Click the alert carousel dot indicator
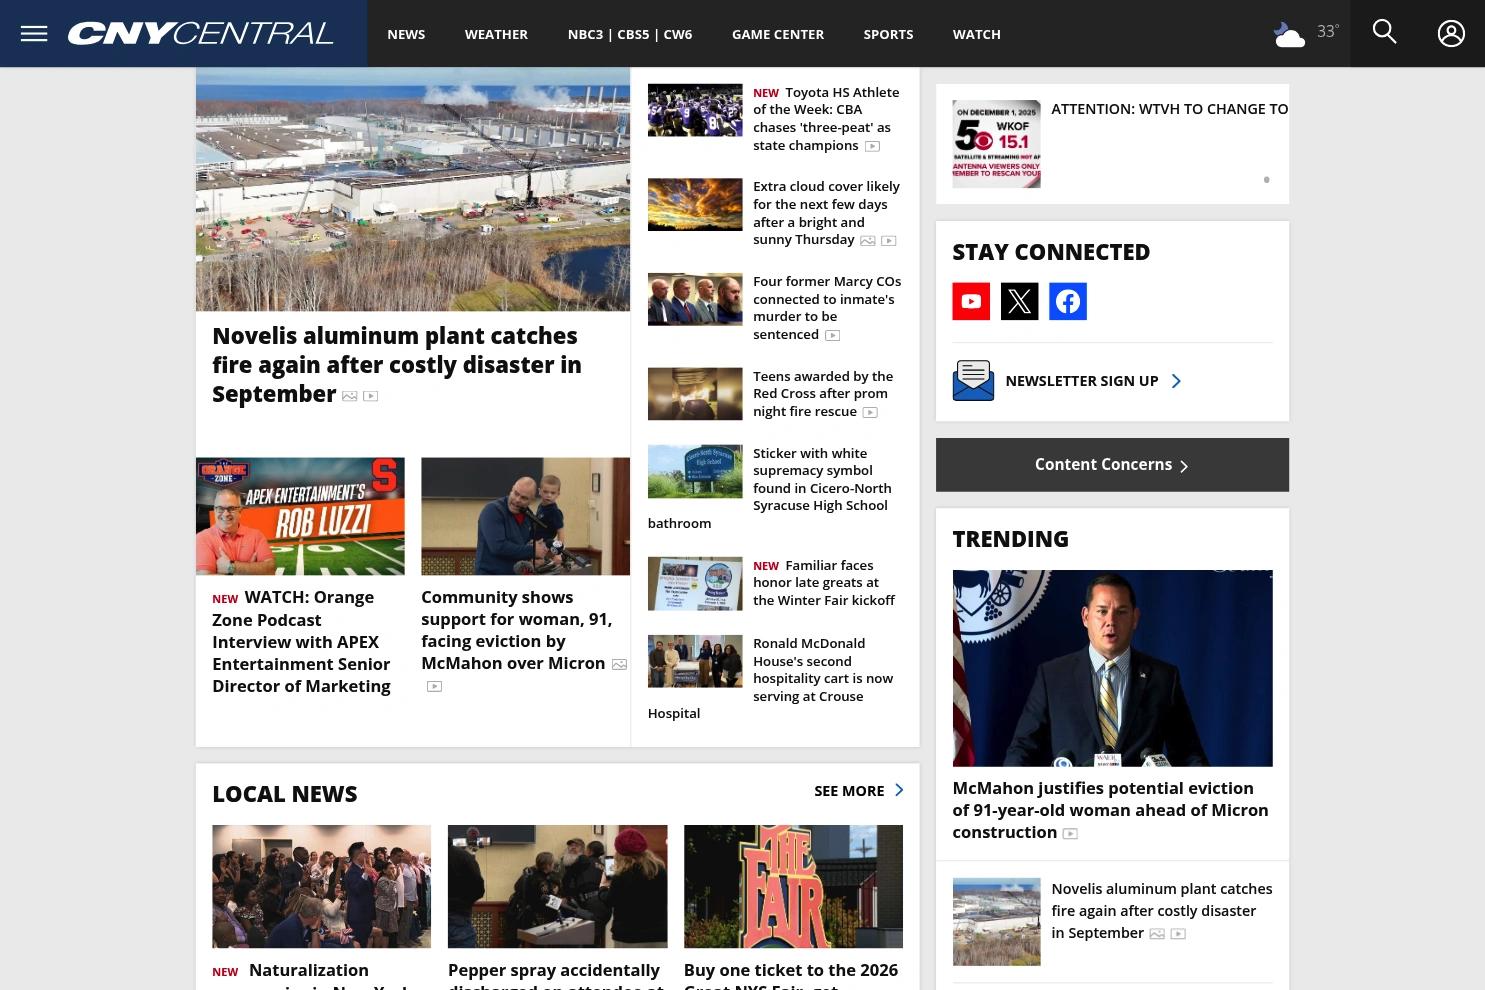Image resolution: width=1485 pixels, height=990 pixels. 1266,180
